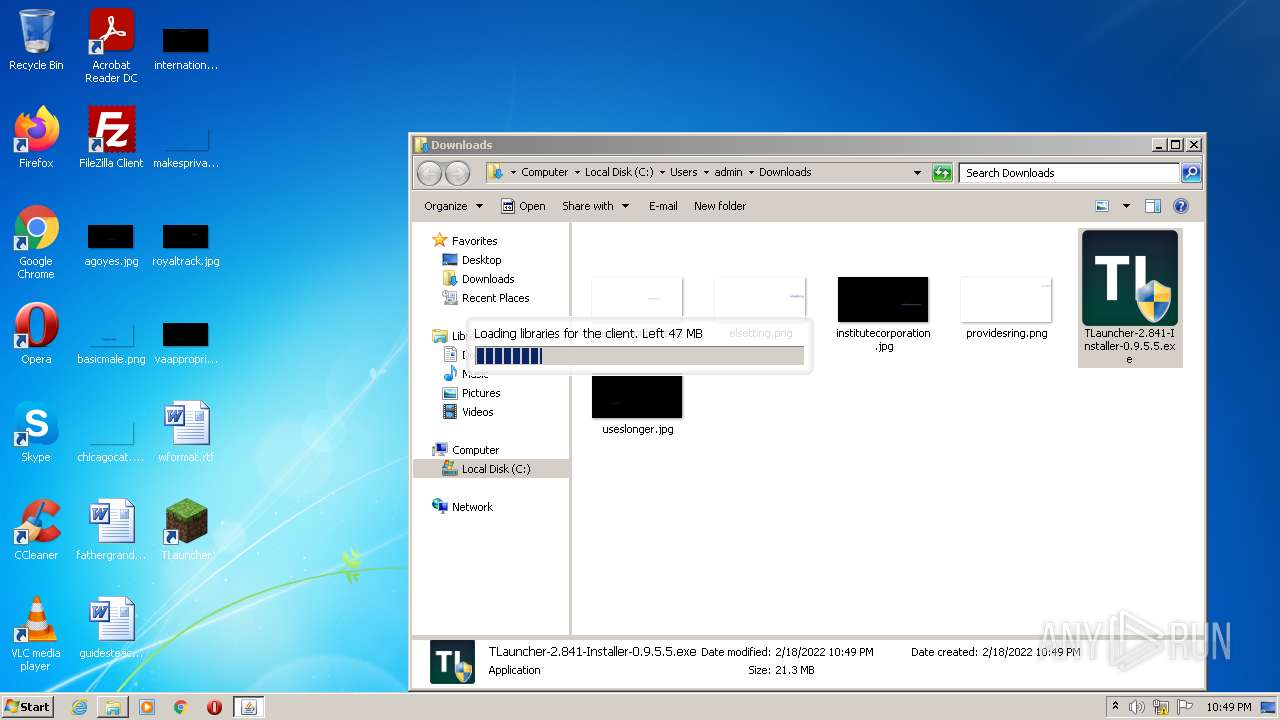Image resolution: width=1280 pixels, height=720 pixels.
Task: Expand address bar history dropdown
Action: coord(917,173)
